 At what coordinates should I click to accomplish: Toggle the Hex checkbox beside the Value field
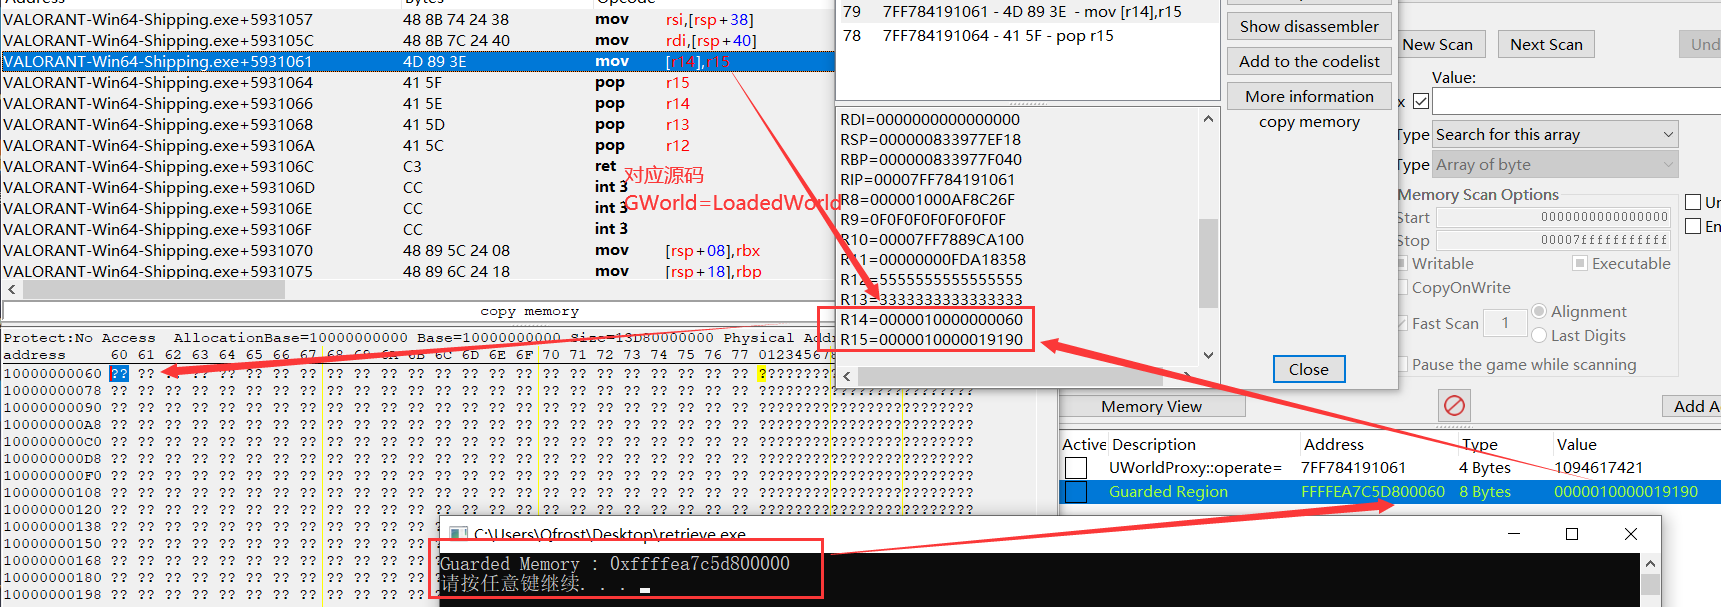tap(1420, 101)
